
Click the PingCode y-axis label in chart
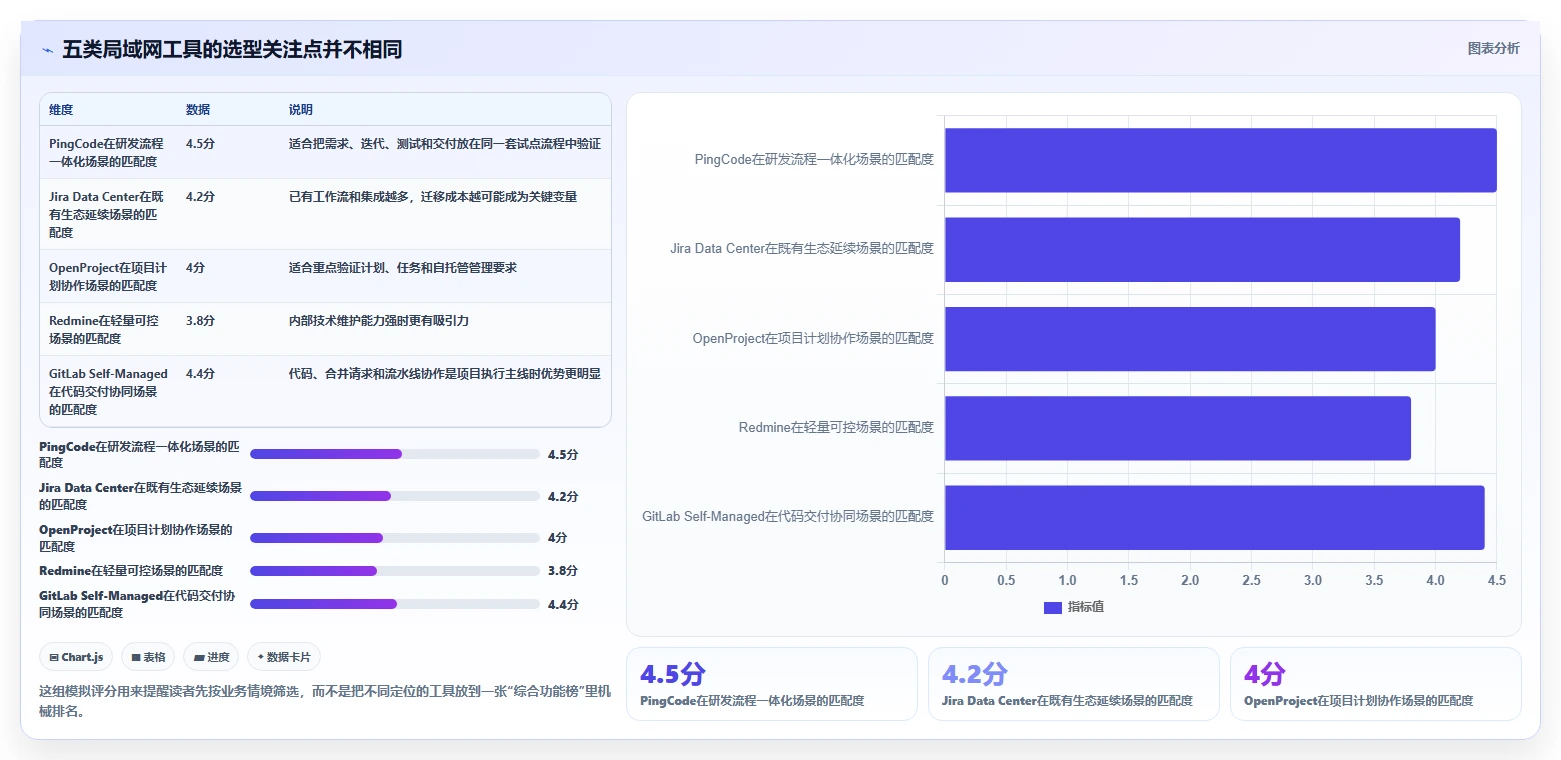click(814, 159)
